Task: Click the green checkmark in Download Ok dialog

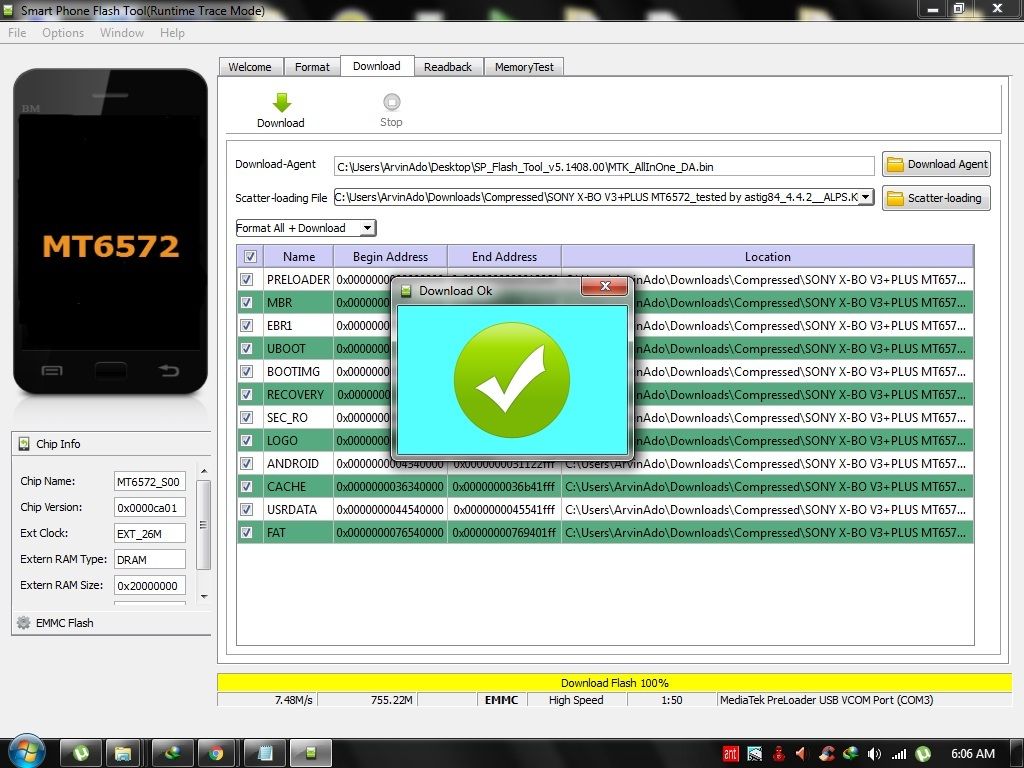Action: pyautogui.click(x=511, y=379)
